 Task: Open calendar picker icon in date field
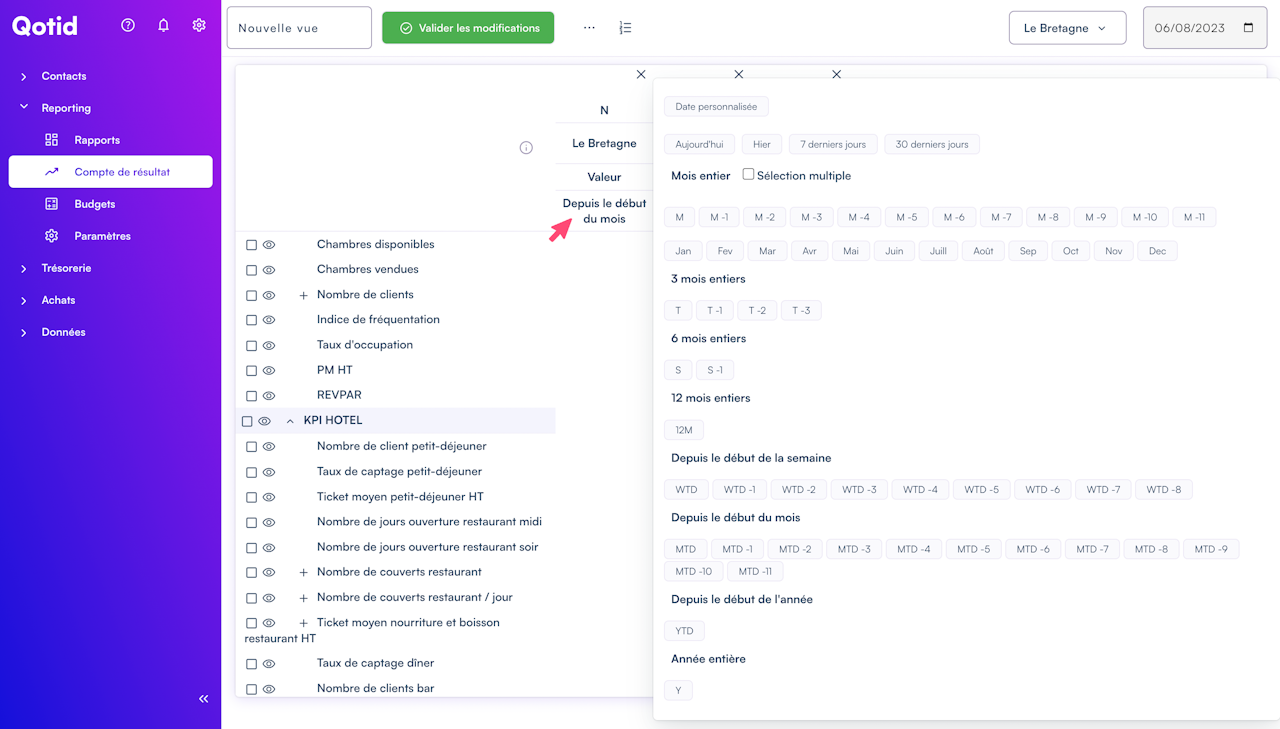pos(1248,28)
